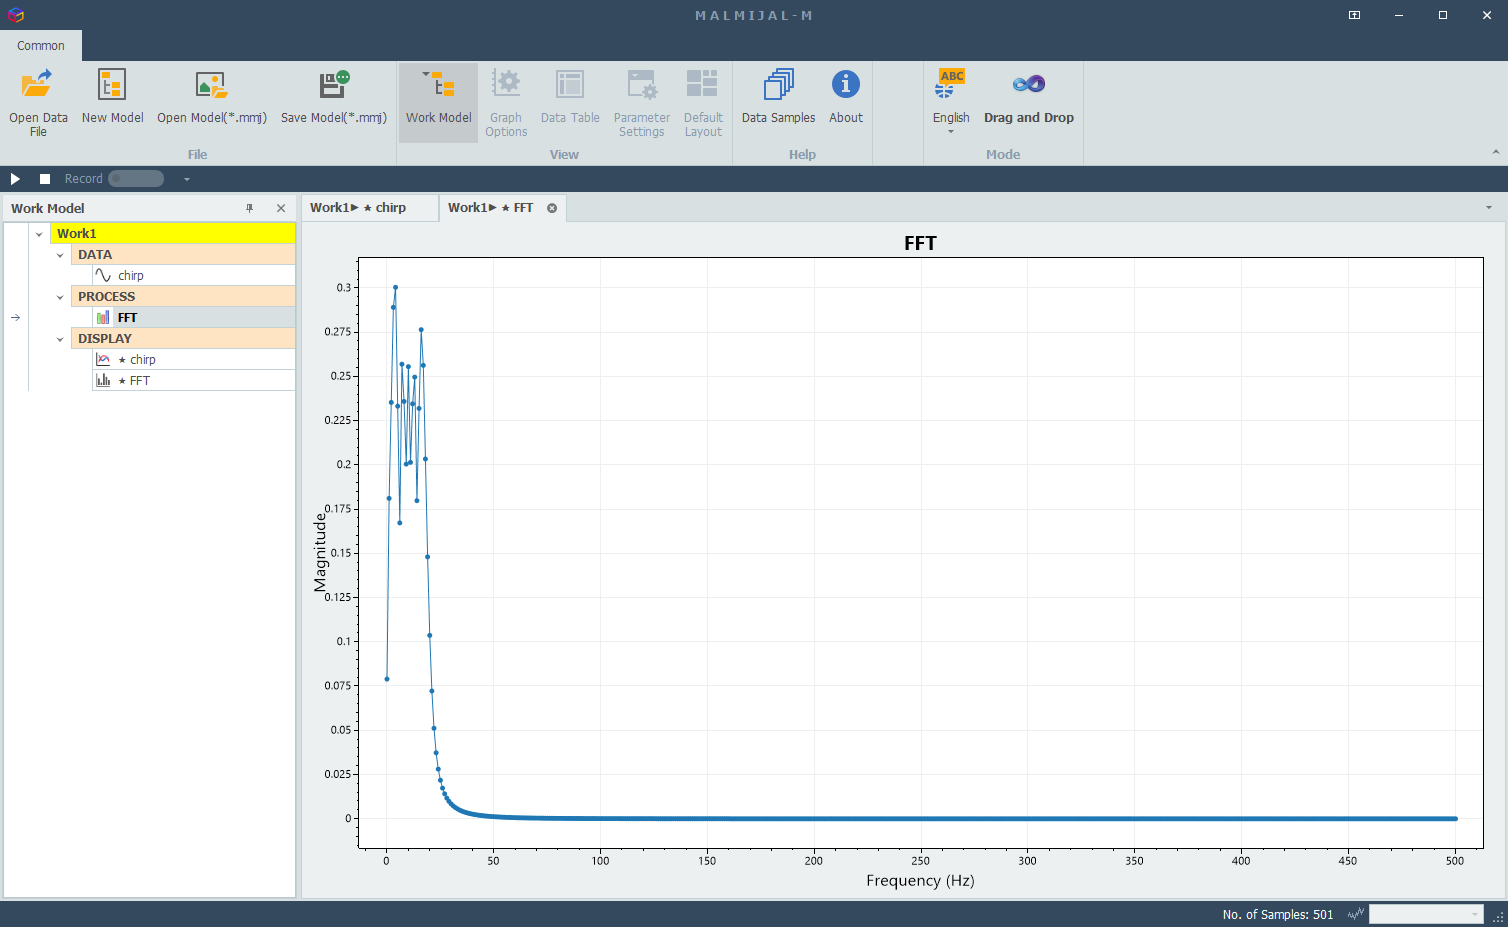Open Parameter Settings

tap(641, 102)
